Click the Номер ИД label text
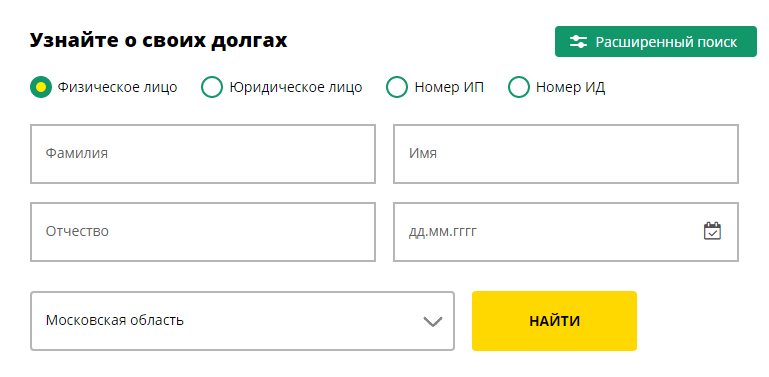769x377 pixels. pyautogui.click(x=570, y=88)
